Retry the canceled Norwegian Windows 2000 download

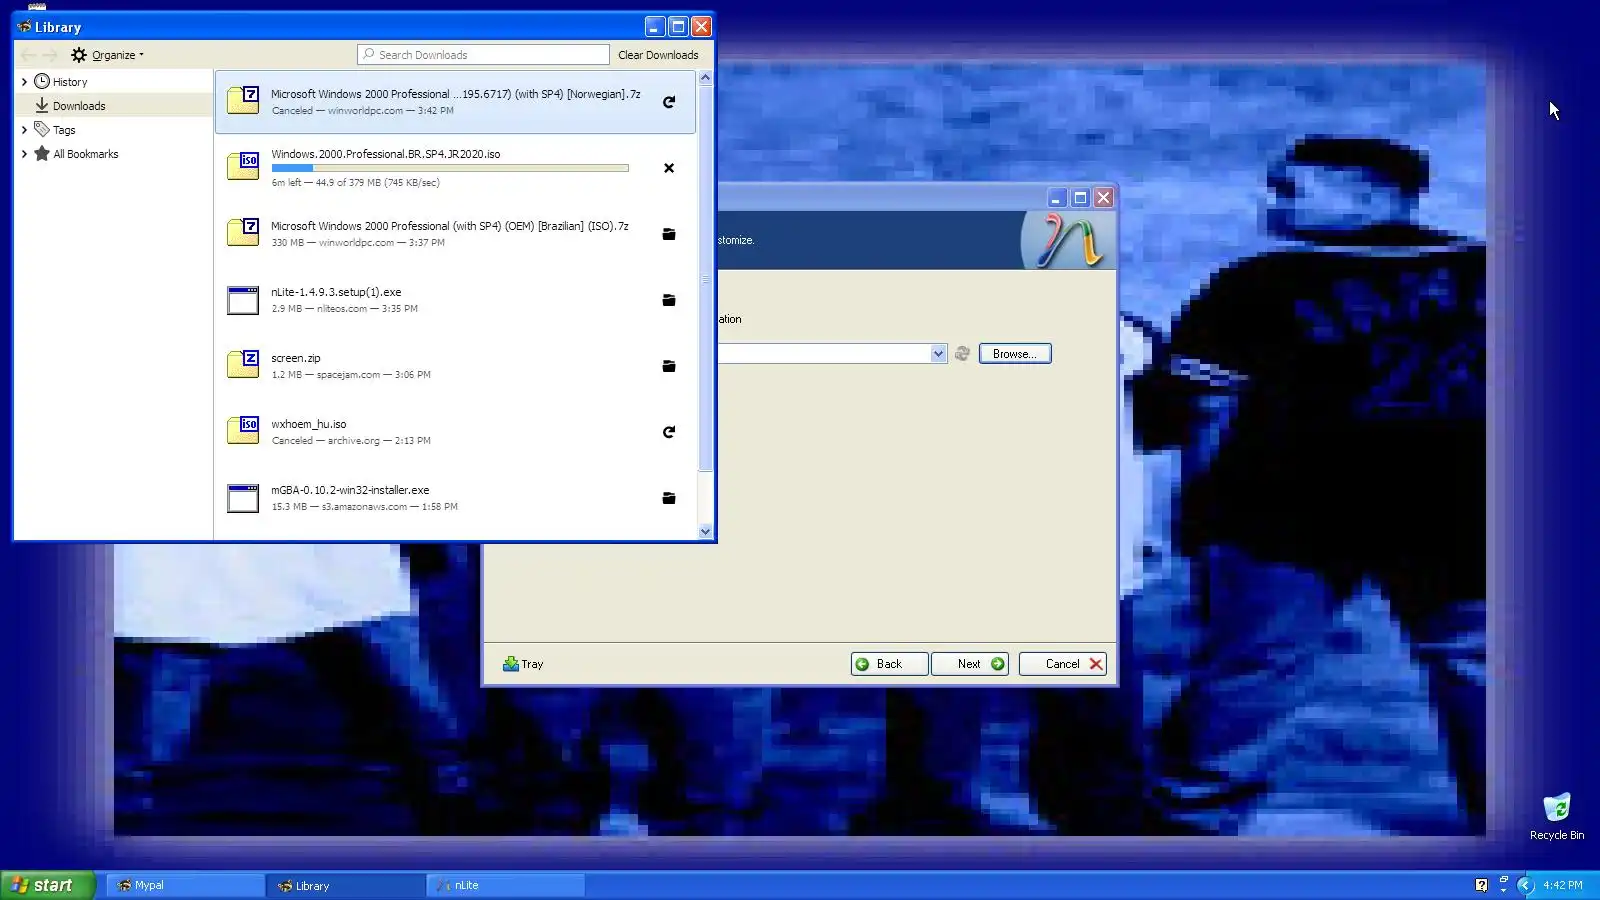[x=669, y=102]
